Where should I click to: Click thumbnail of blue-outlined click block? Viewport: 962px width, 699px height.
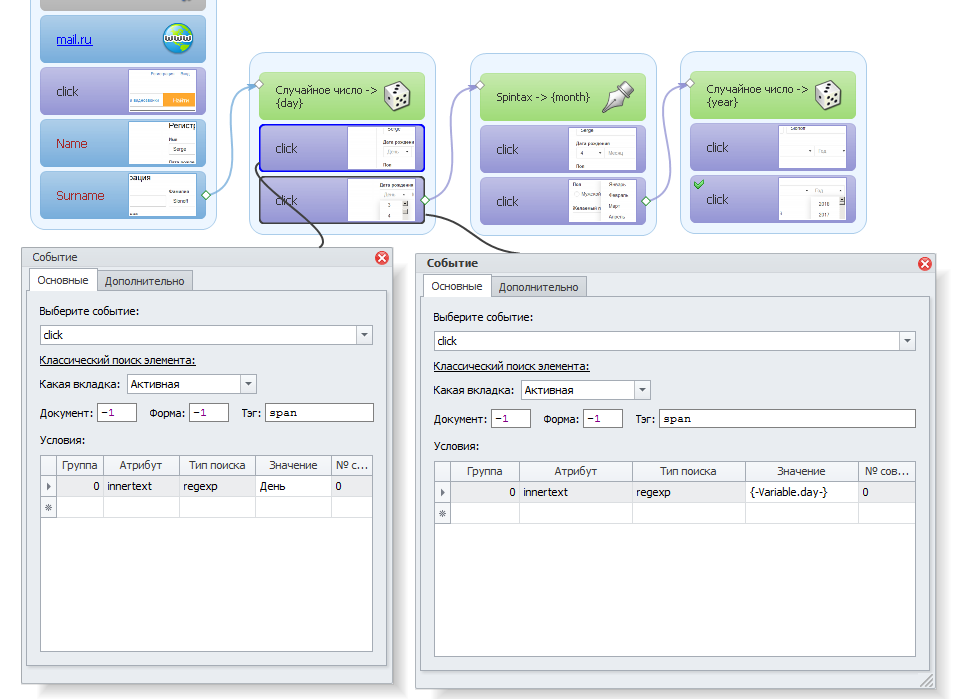(381, 148)
